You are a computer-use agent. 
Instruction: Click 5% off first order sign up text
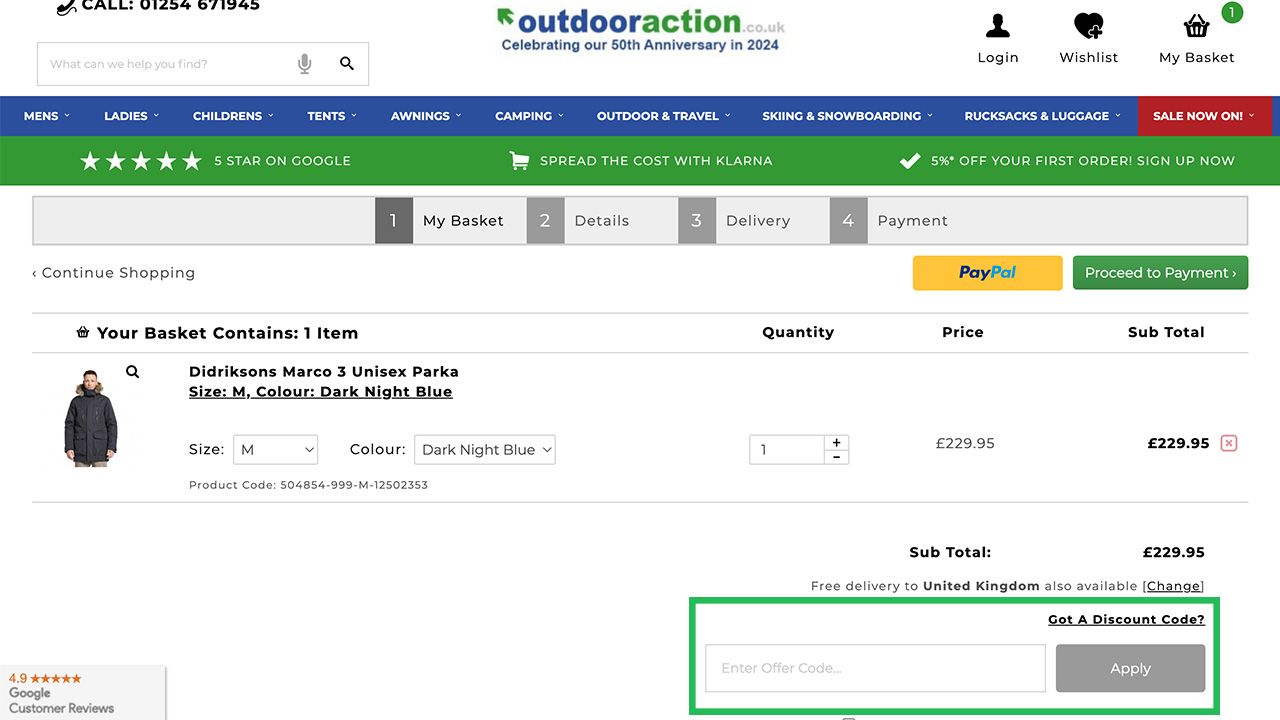(x=1083, y=161)
